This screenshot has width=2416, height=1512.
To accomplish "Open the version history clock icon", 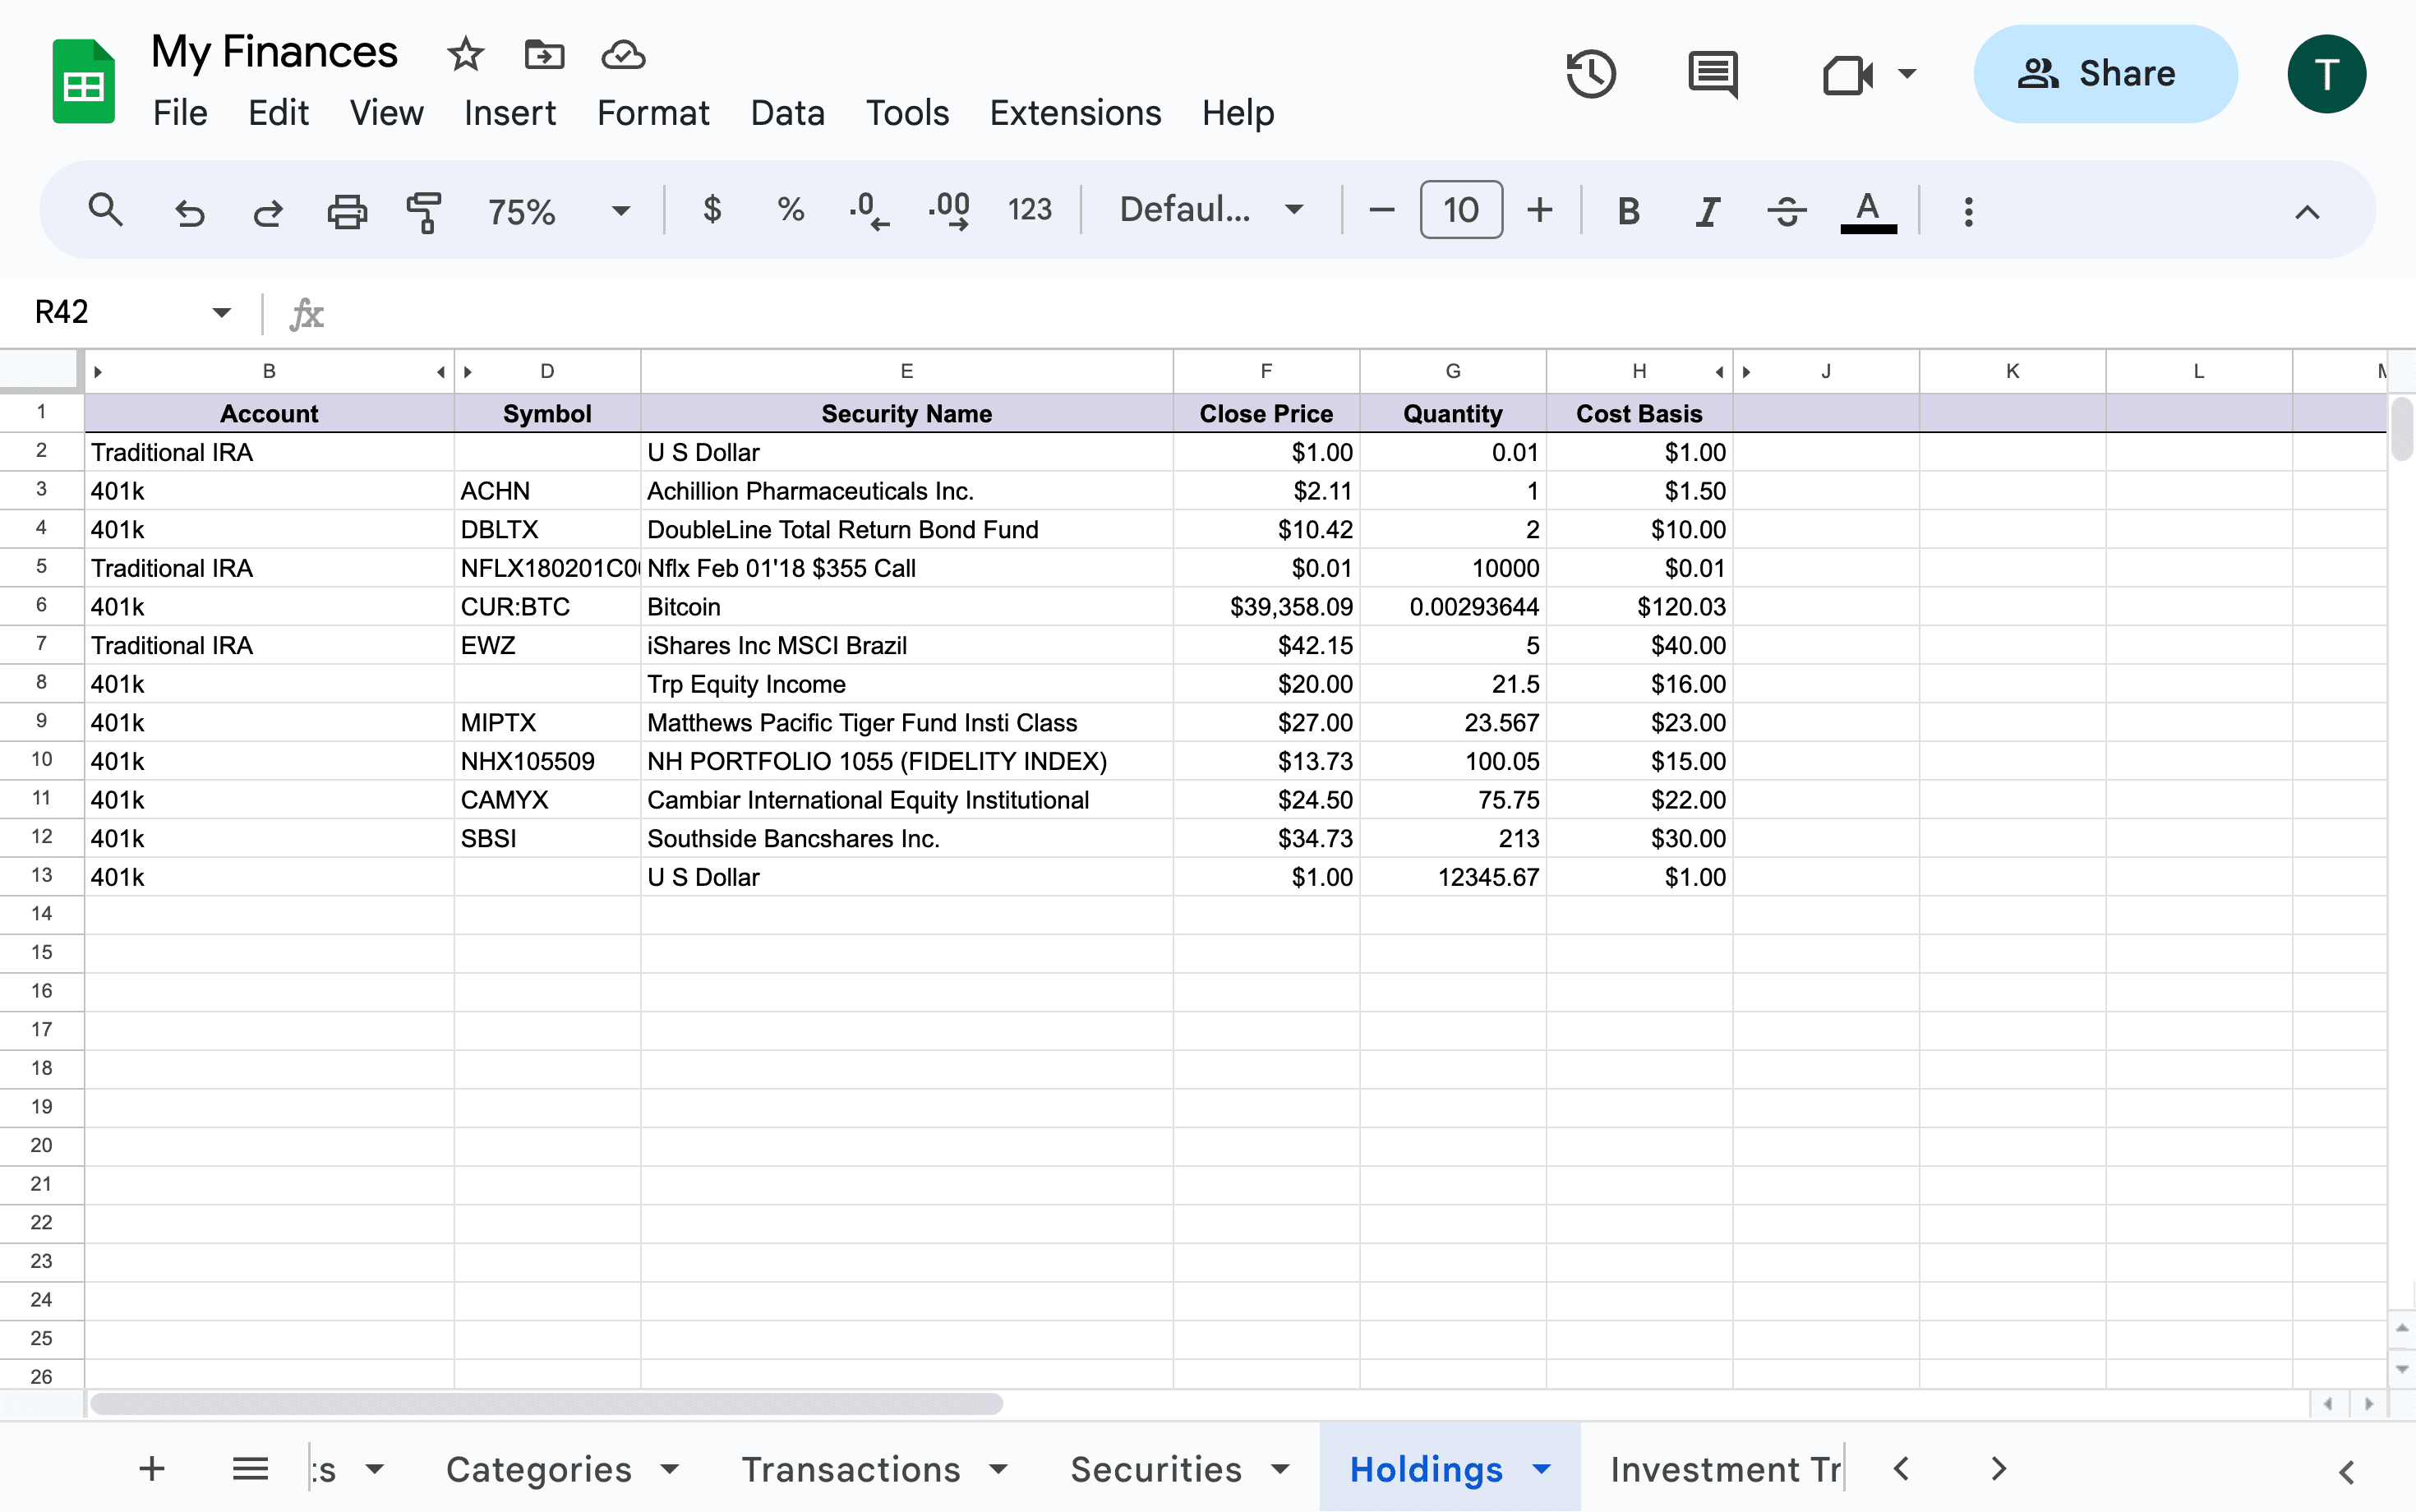I will coord(1591,74).
